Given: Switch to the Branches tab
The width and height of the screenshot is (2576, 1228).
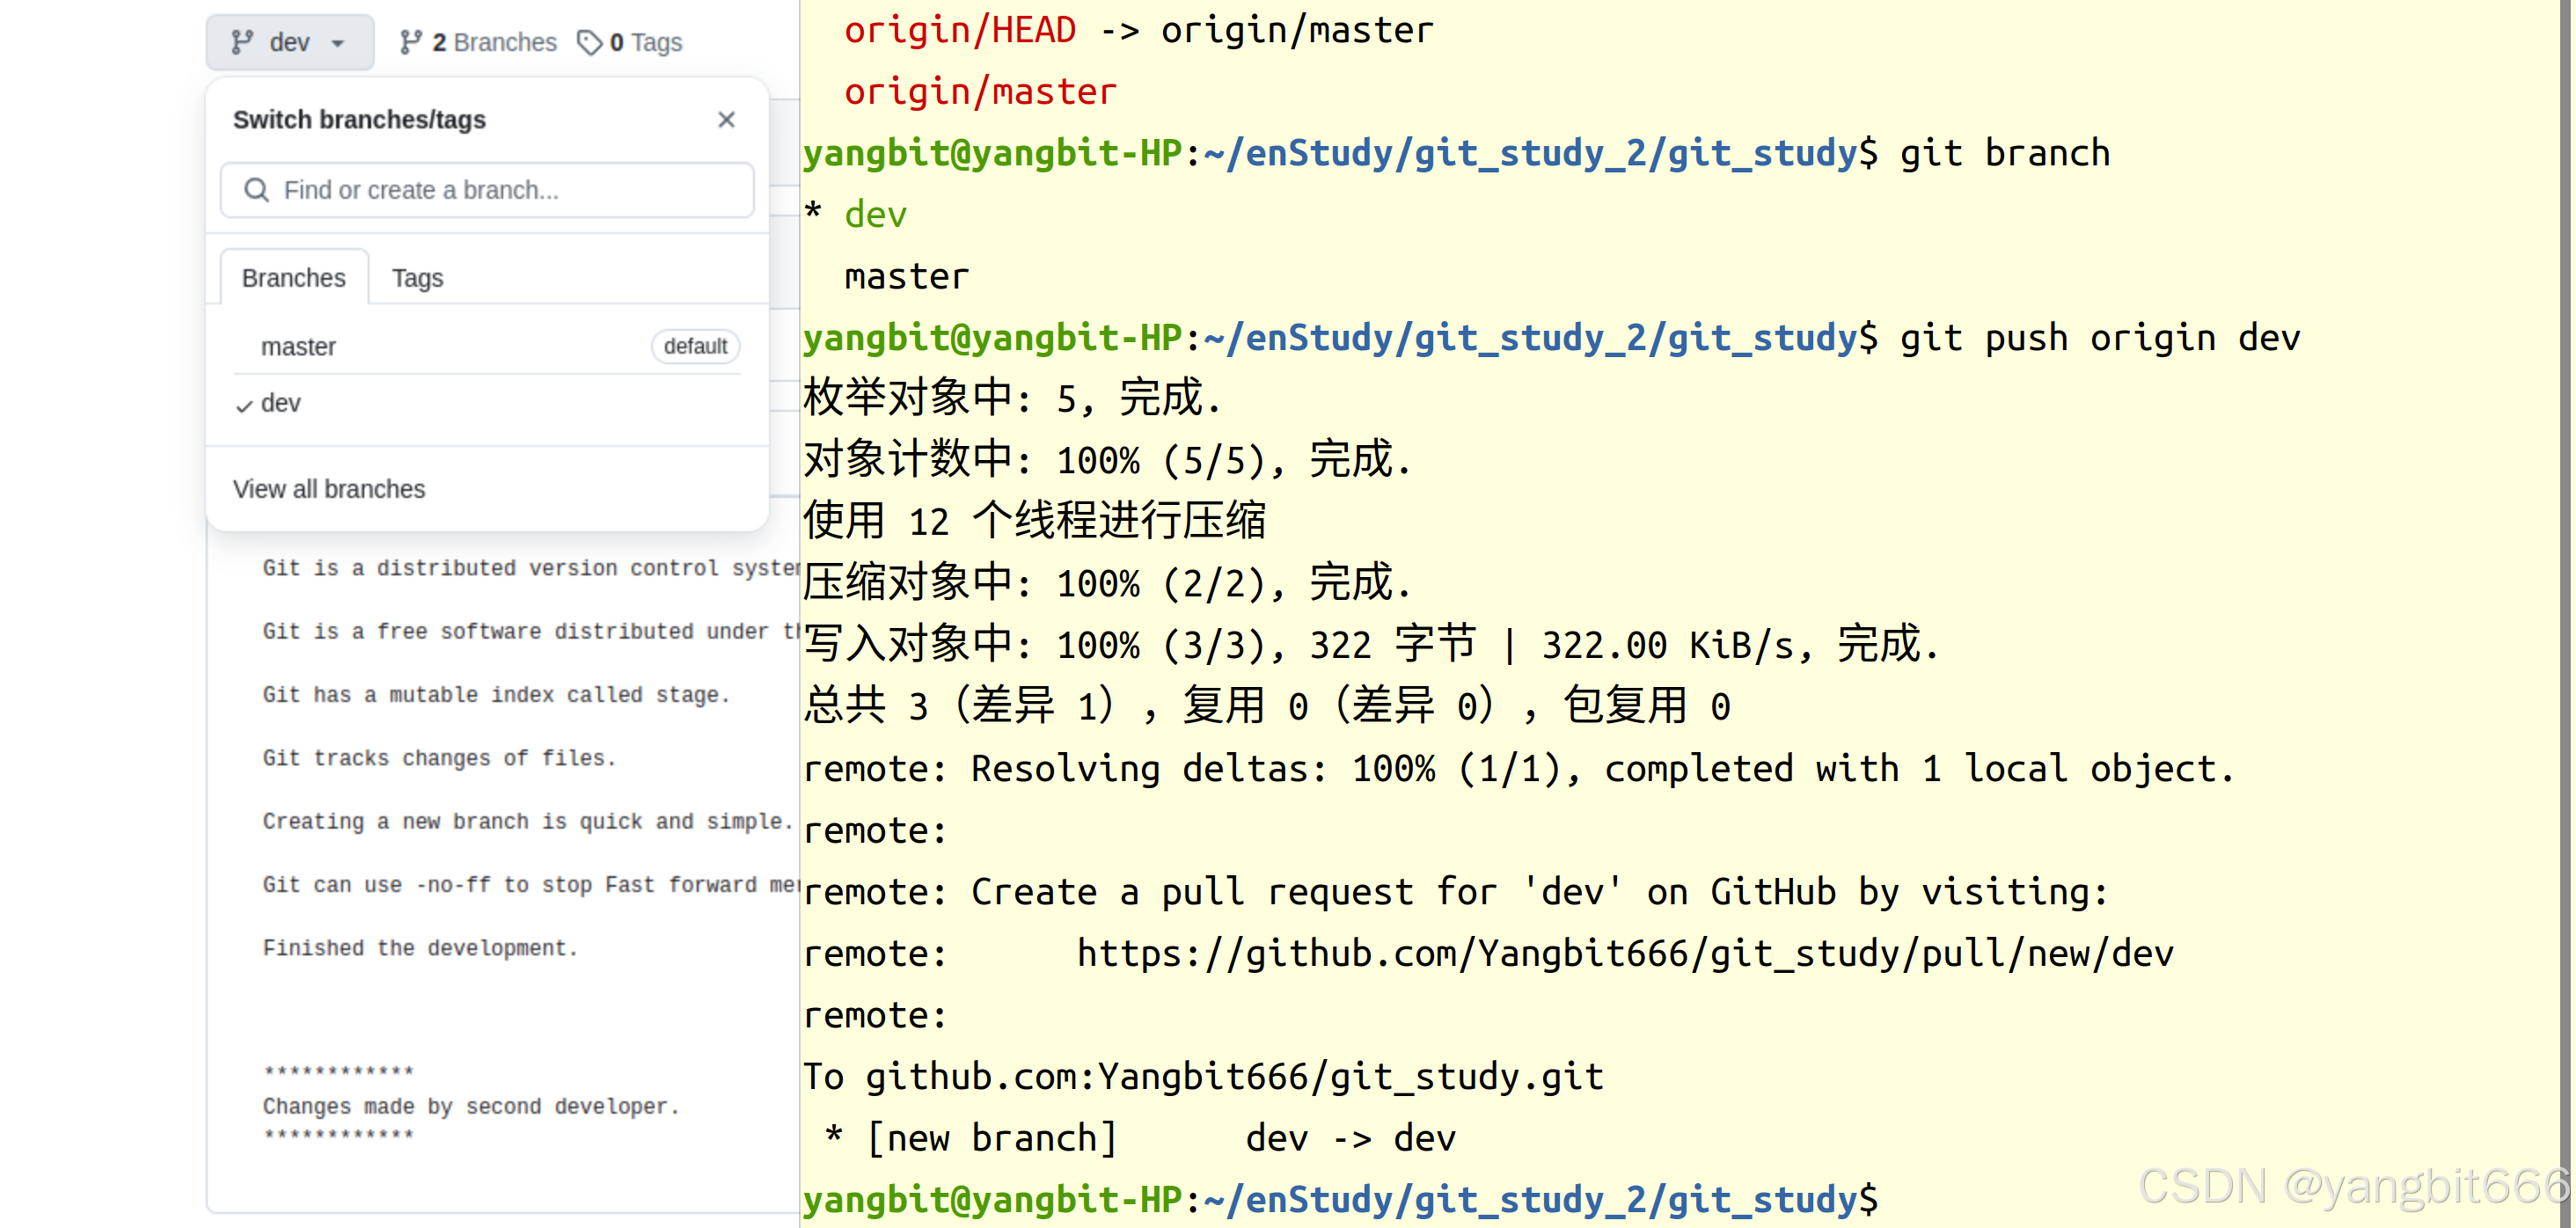Looking at the screenshot, I should coord(293,278).
